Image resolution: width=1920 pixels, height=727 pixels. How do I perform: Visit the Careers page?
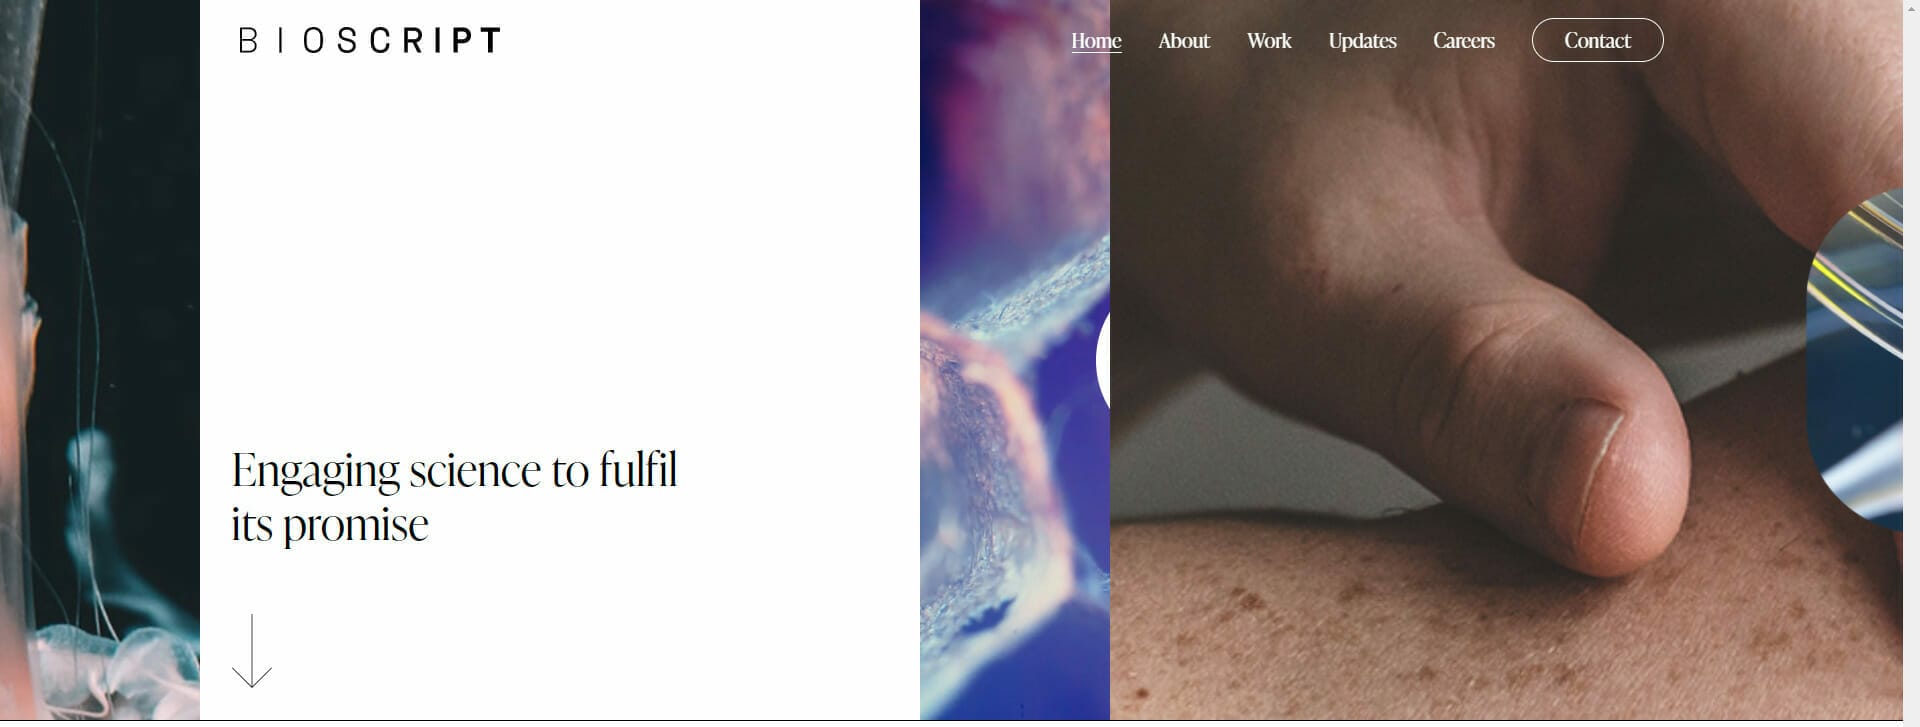coord(1464,41)
